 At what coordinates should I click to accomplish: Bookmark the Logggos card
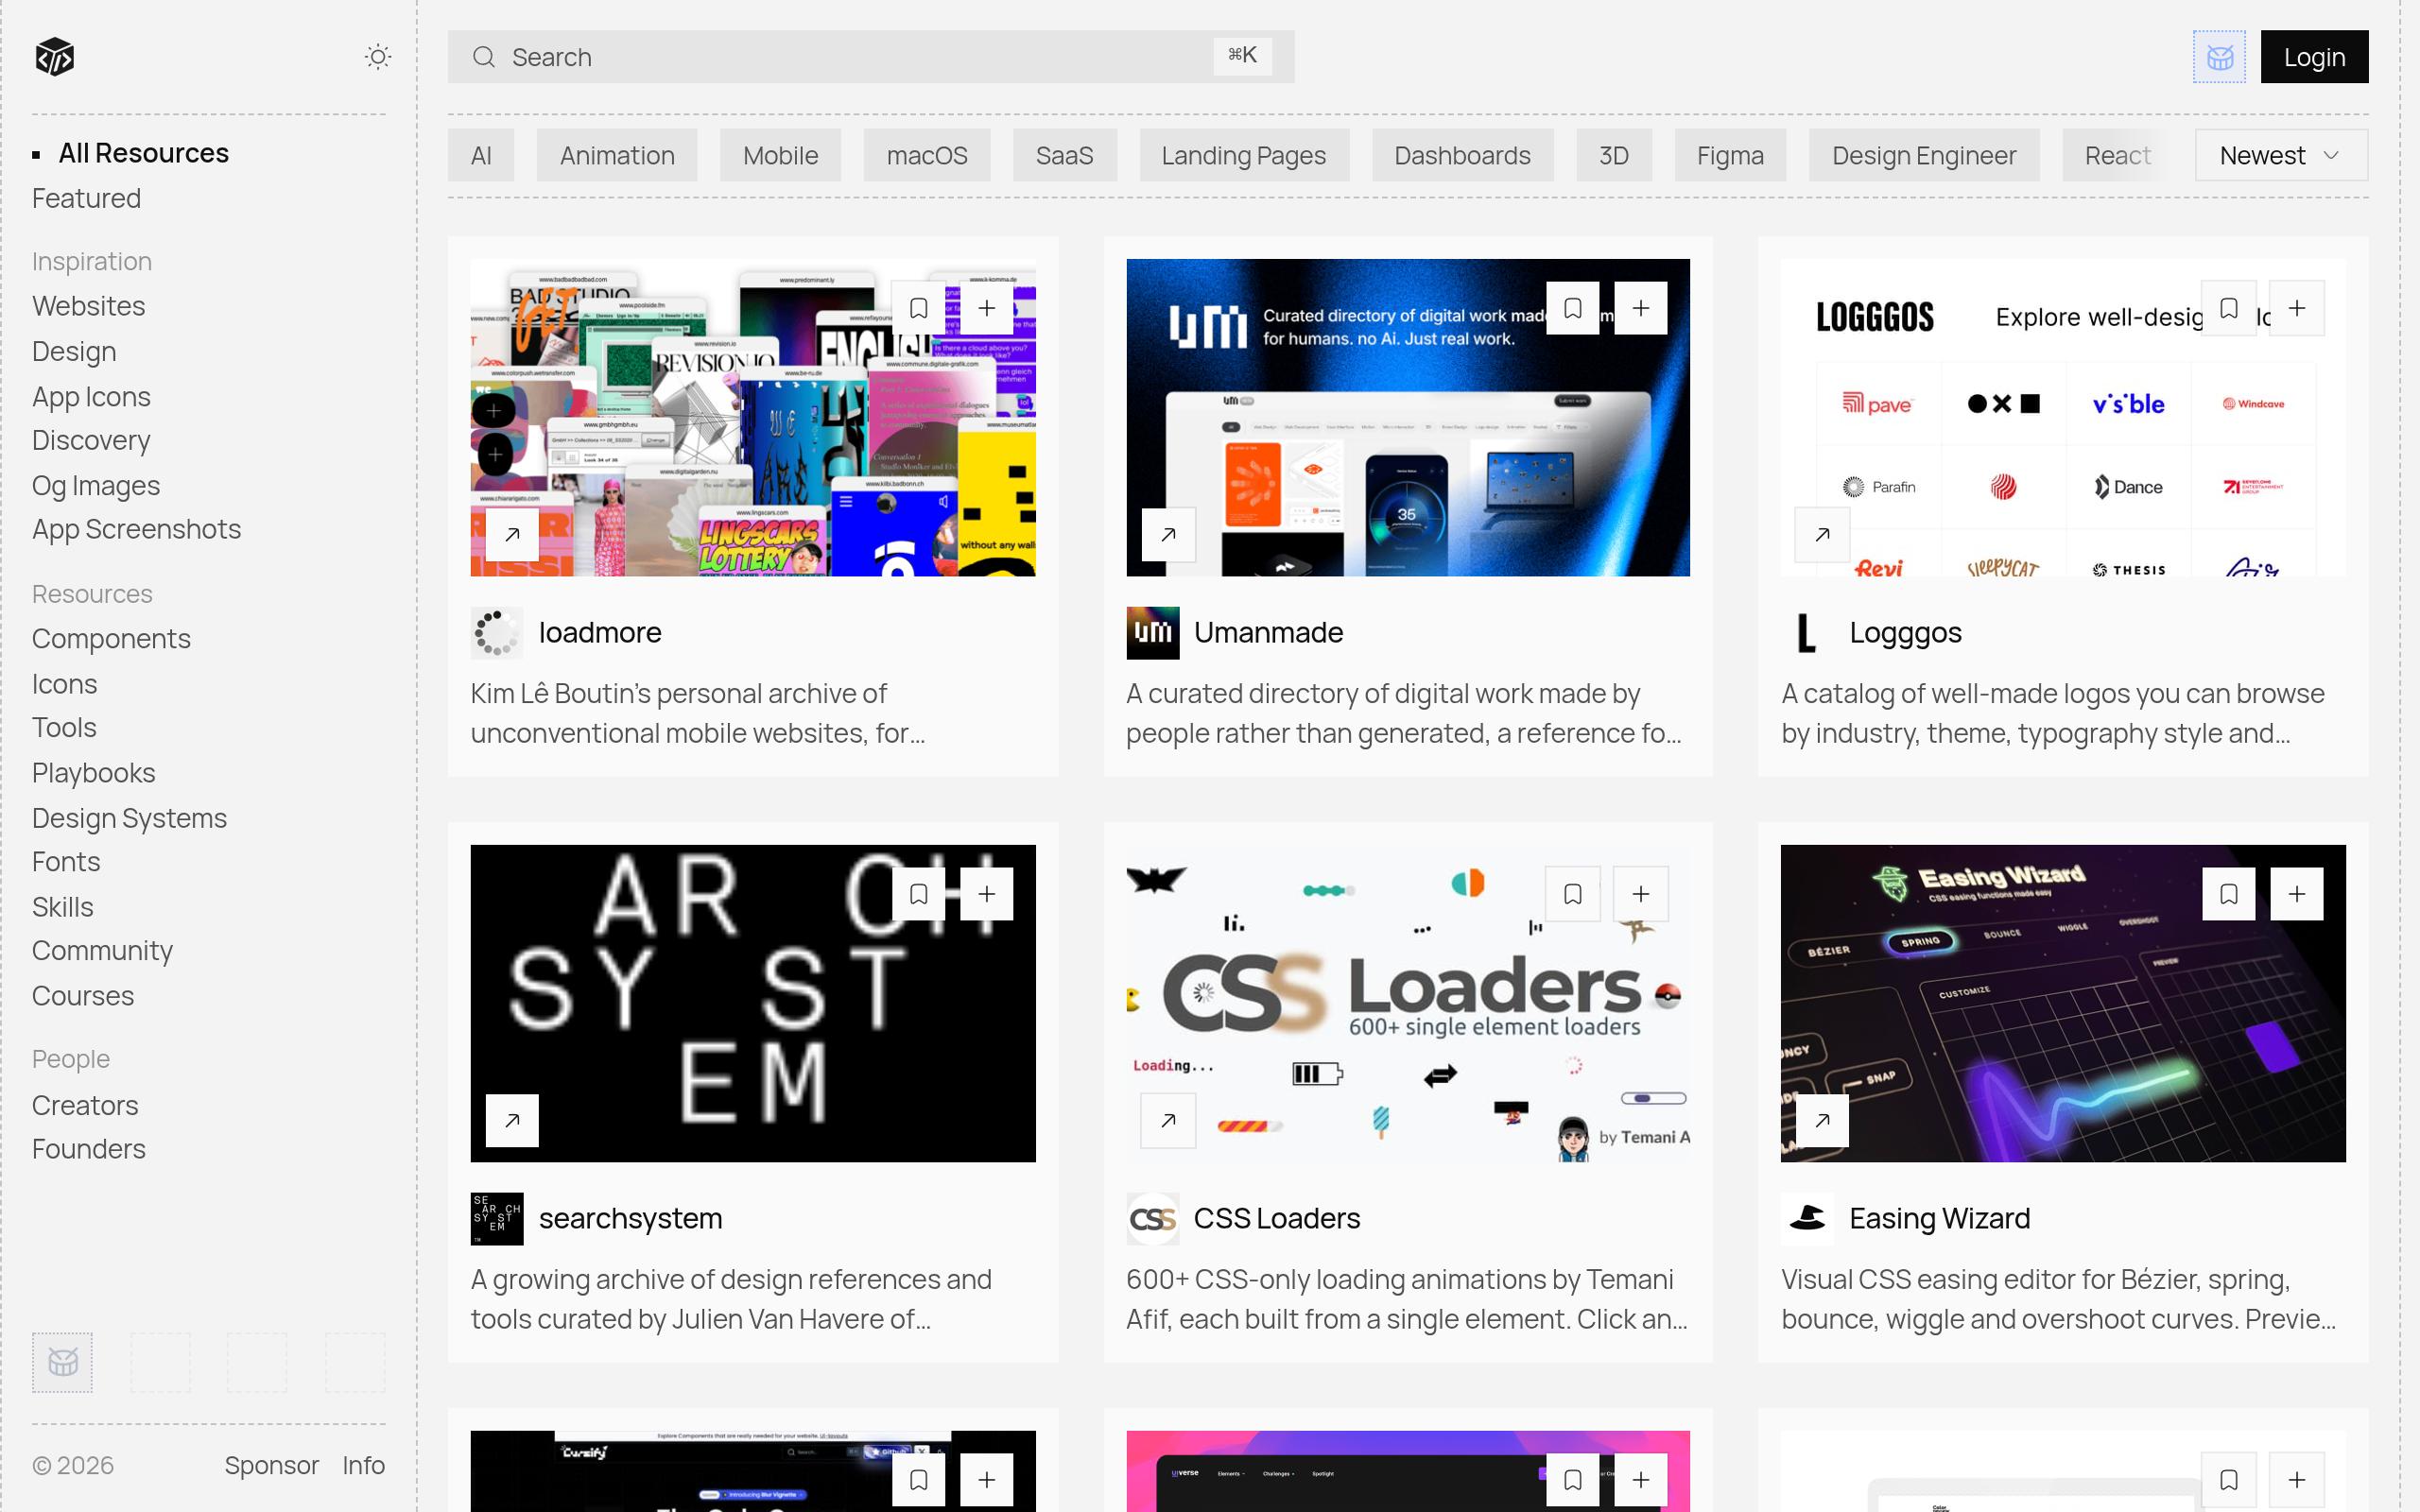pyautogui.click(x=2229, y=308)
